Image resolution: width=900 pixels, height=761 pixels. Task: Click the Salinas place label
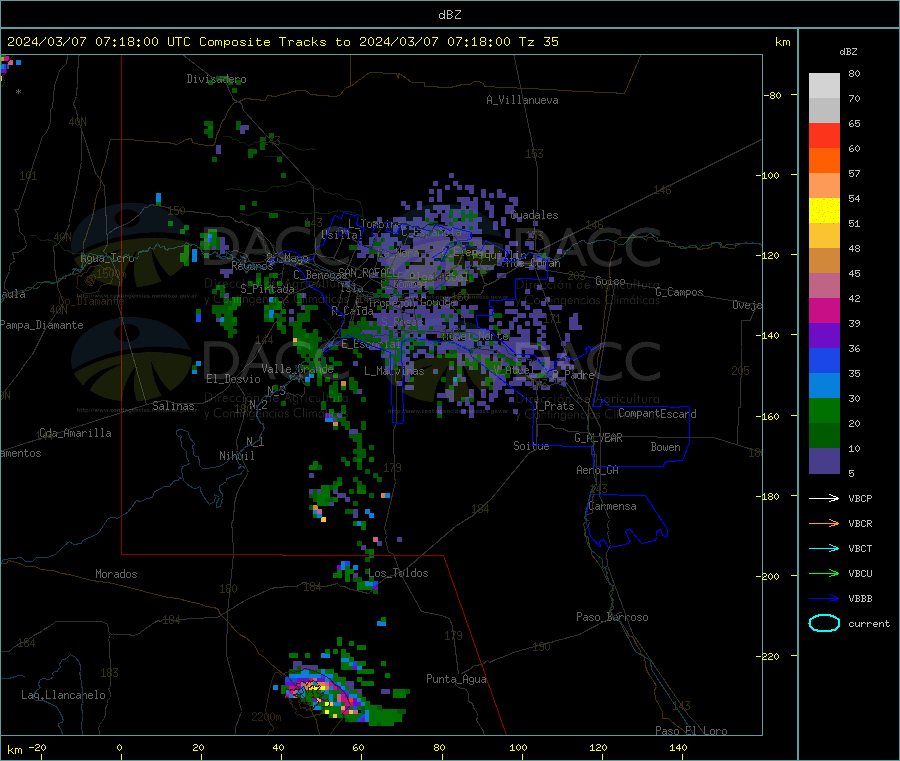pos(173,406)
